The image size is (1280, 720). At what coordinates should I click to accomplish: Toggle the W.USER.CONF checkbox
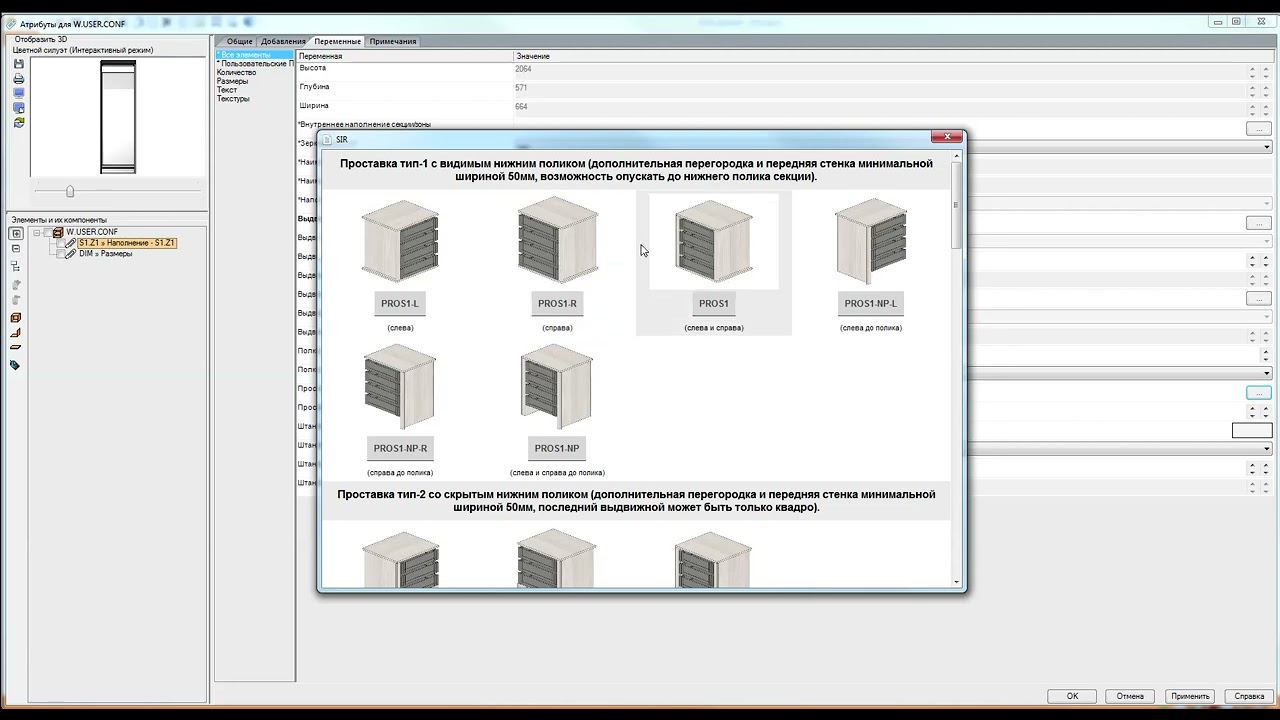pos(48,232)
